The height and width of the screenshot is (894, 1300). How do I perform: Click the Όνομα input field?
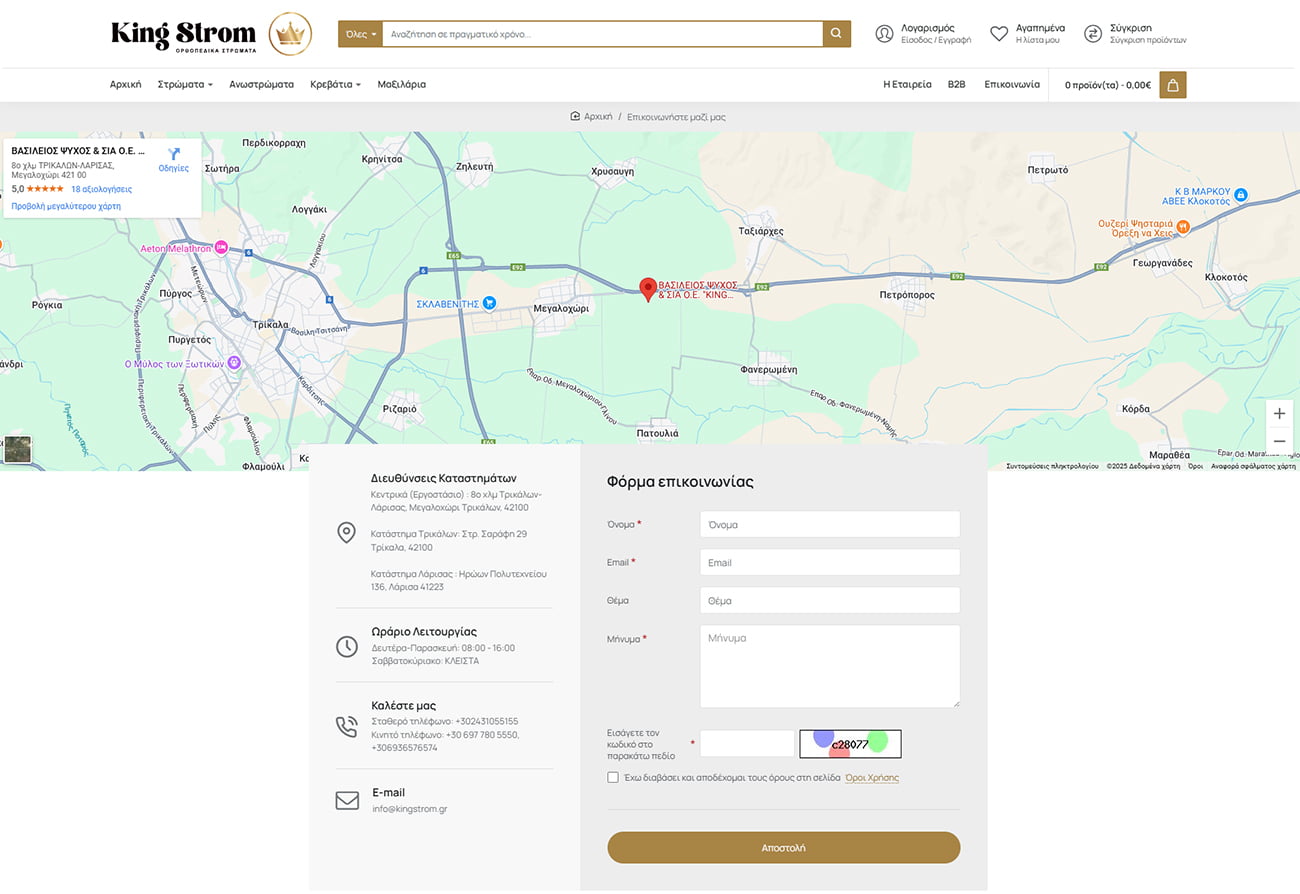830,524
